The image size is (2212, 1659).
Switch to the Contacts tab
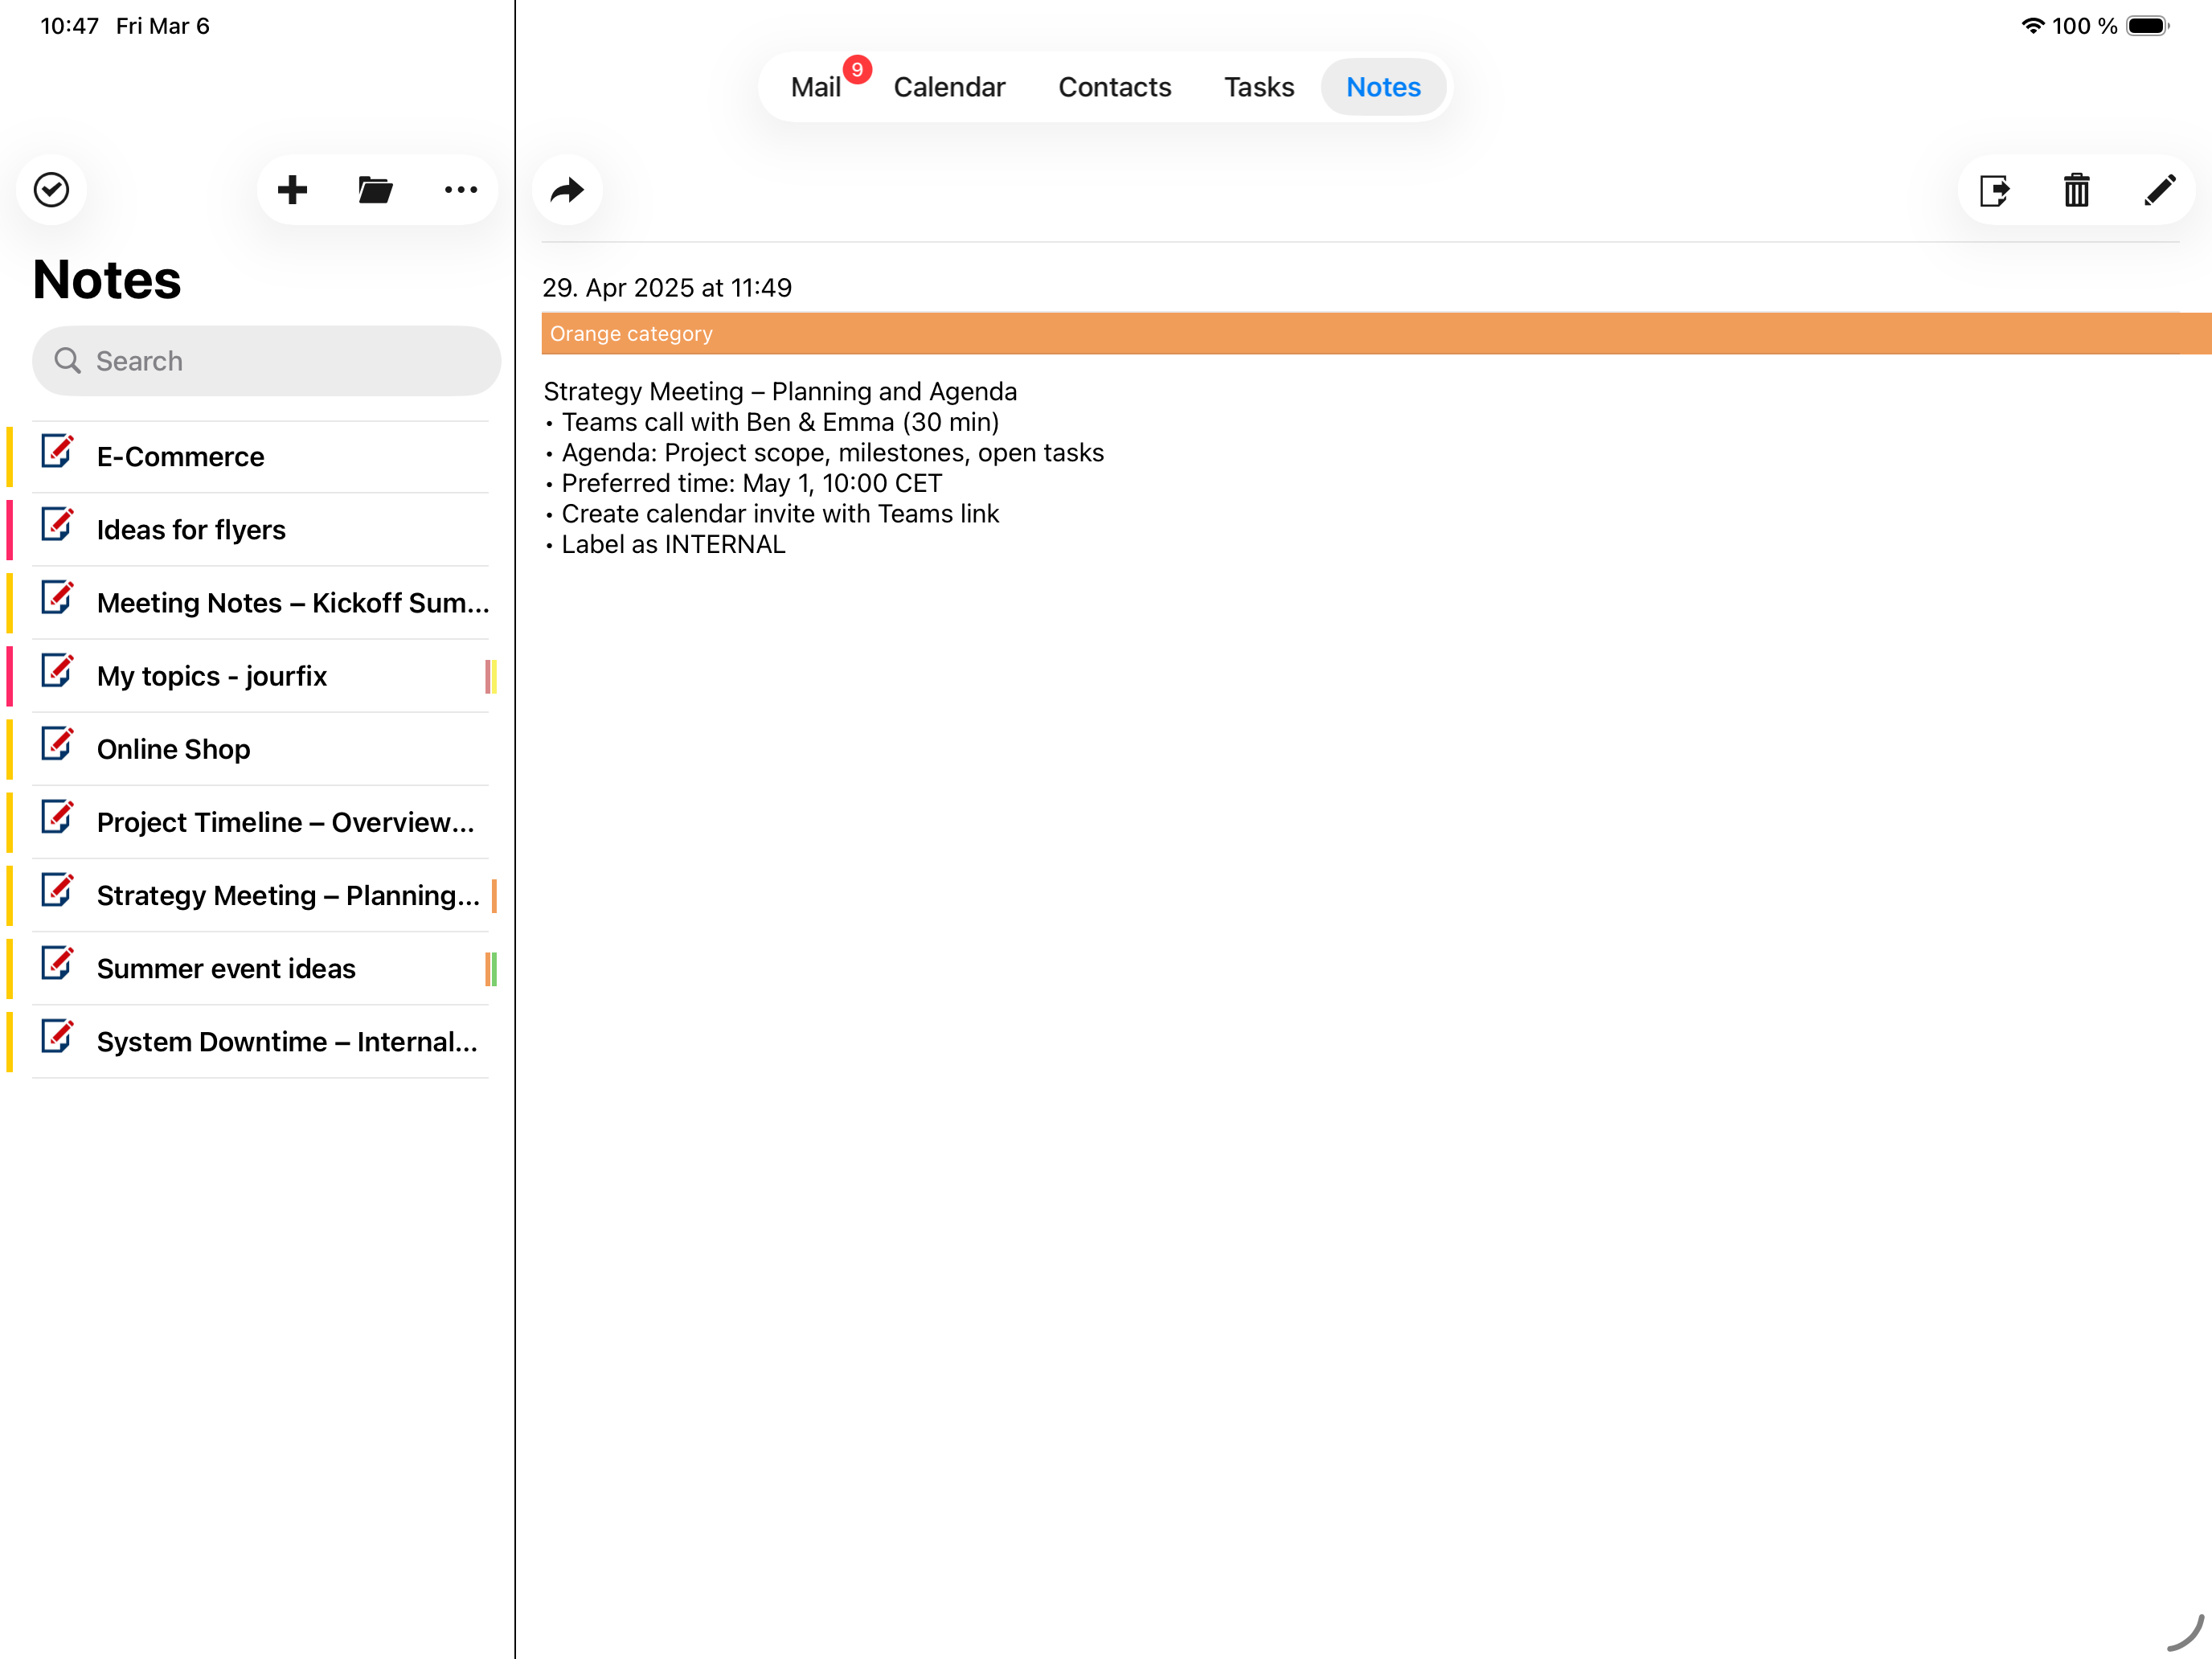pos(1114,87)
